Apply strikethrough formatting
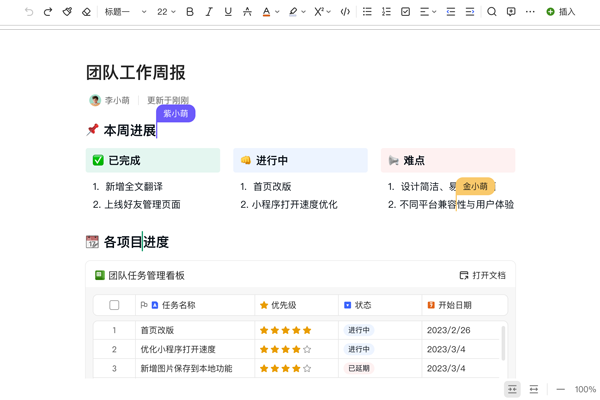The image size is (600, 400). (247, 12)
